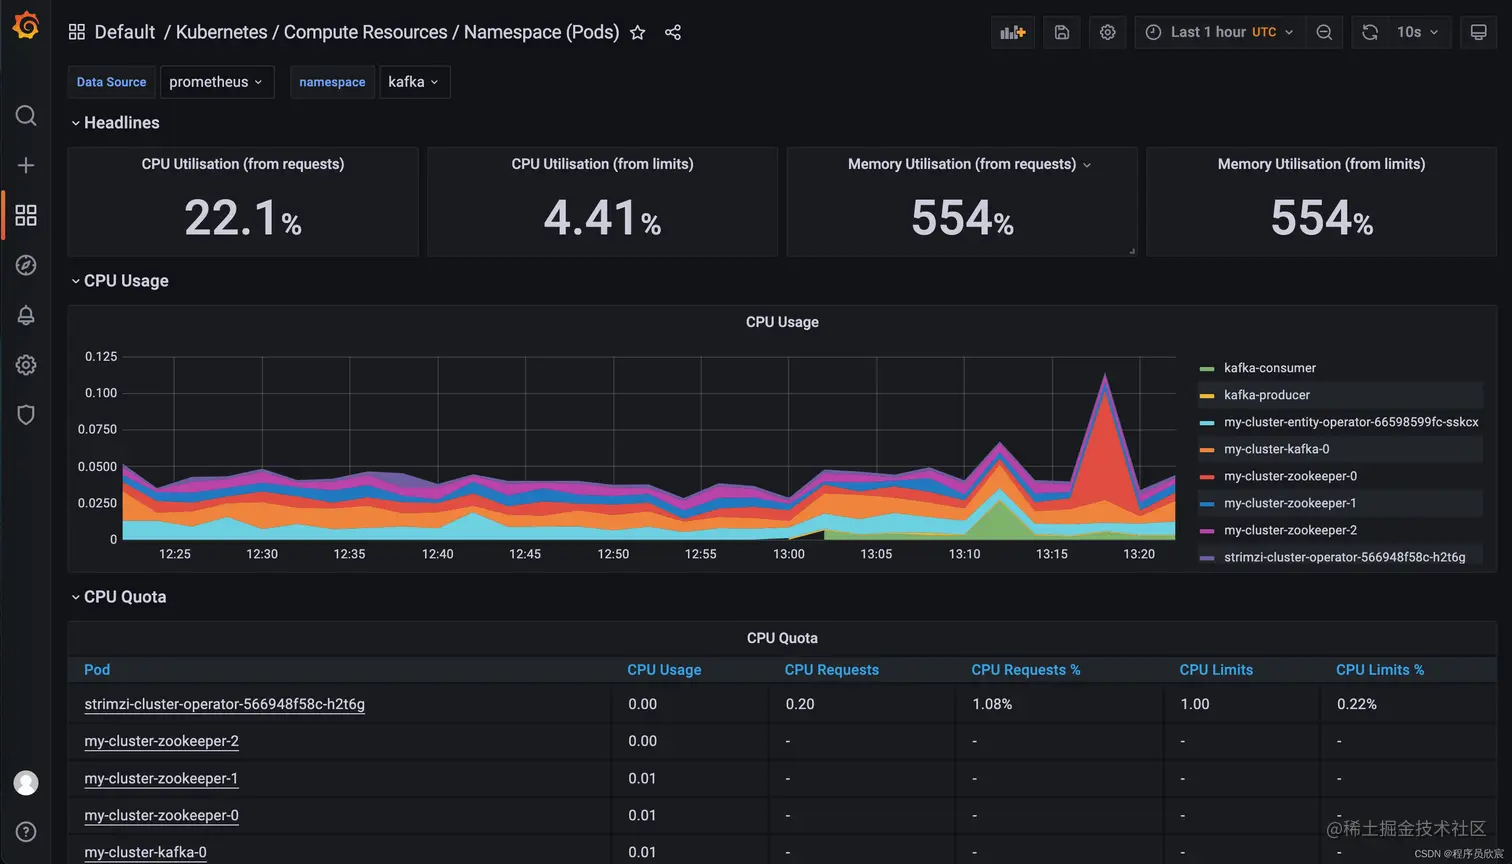Open dashboard settings gear in top bar
Viewport: 1512px width, 864px height.
tap(1107, 32)
